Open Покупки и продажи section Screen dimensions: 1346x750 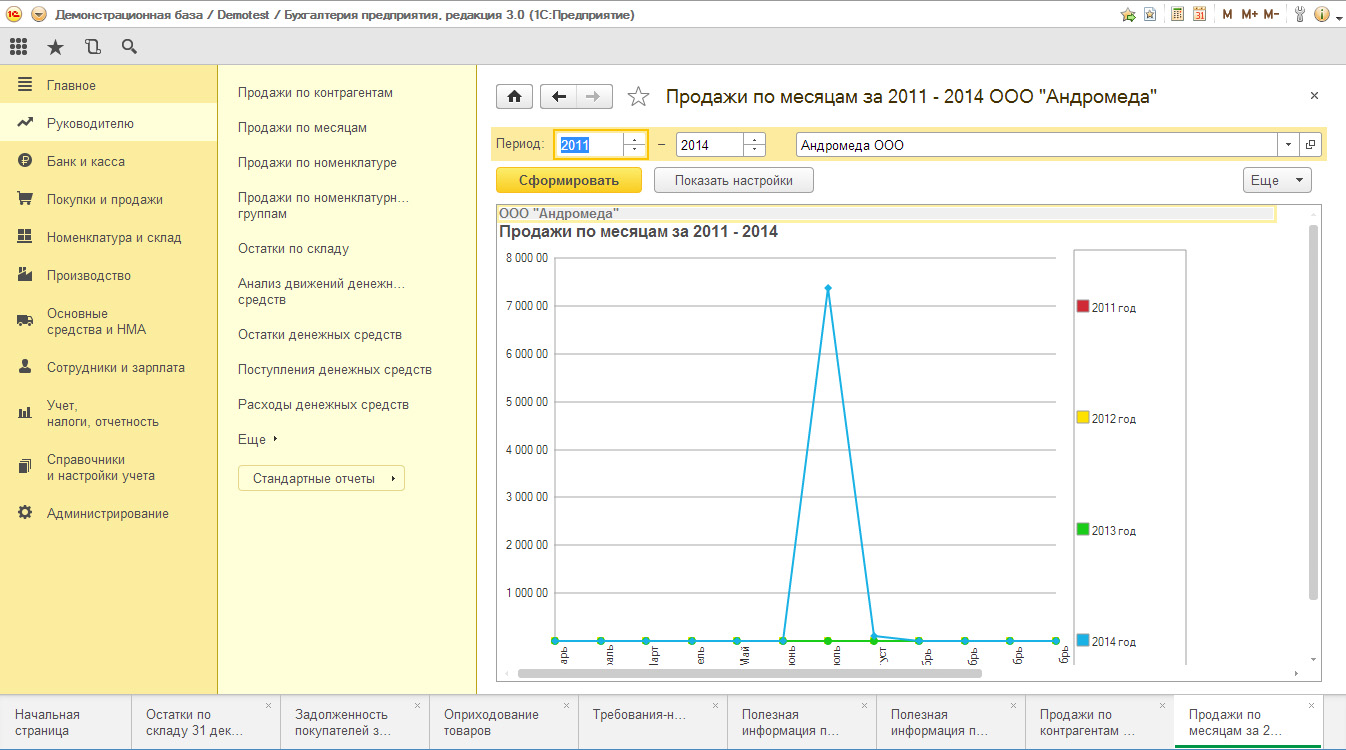108,199
